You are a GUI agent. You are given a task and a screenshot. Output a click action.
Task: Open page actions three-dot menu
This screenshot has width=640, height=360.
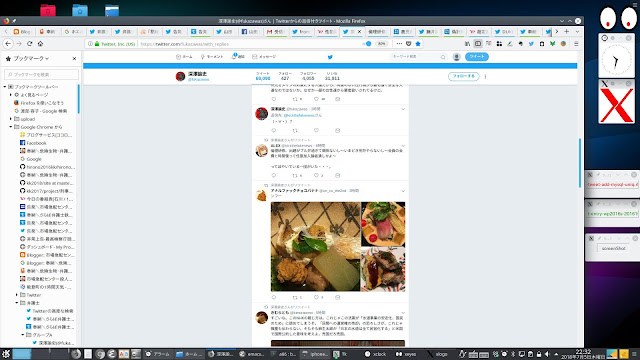[x=399, y=44]
